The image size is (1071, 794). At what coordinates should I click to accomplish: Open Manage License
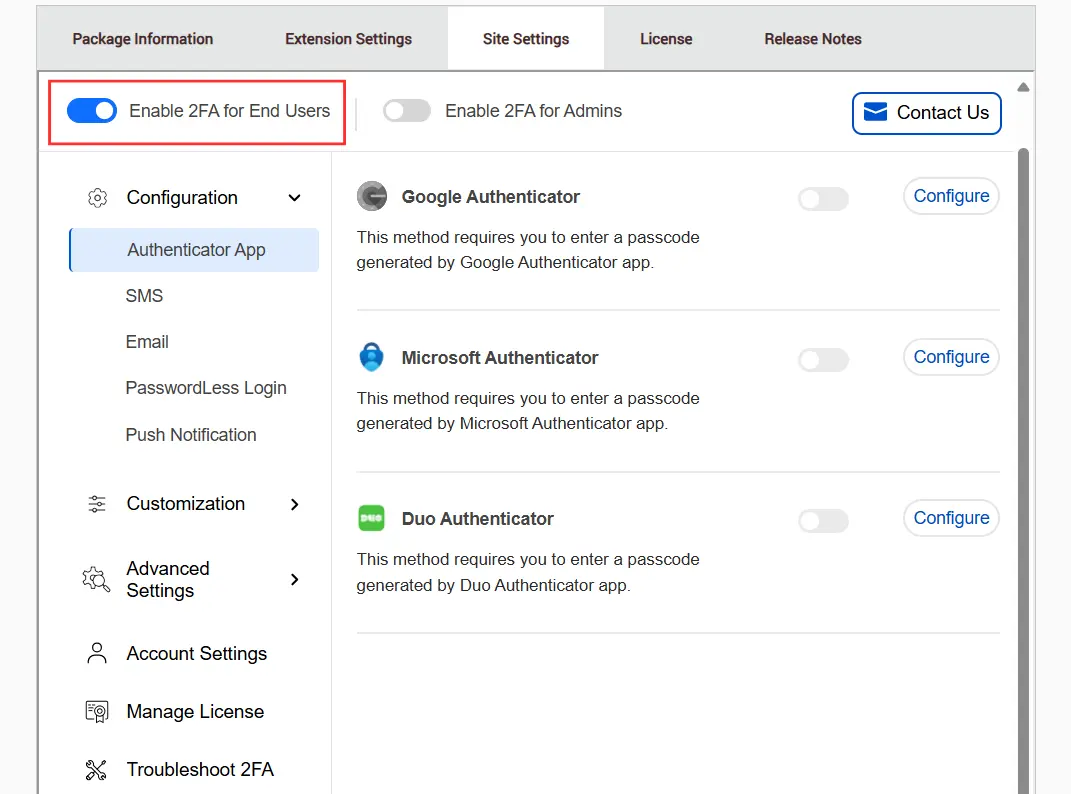(x=195, y=712)
